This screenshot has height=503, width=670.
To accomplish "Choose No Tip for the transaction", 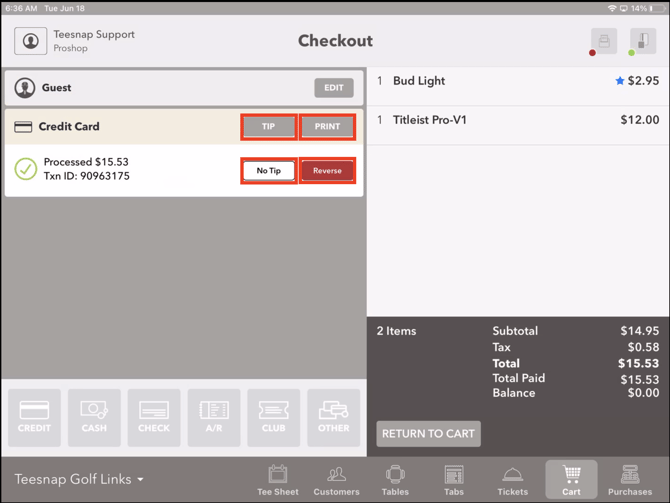I will (x=269, y=171).
